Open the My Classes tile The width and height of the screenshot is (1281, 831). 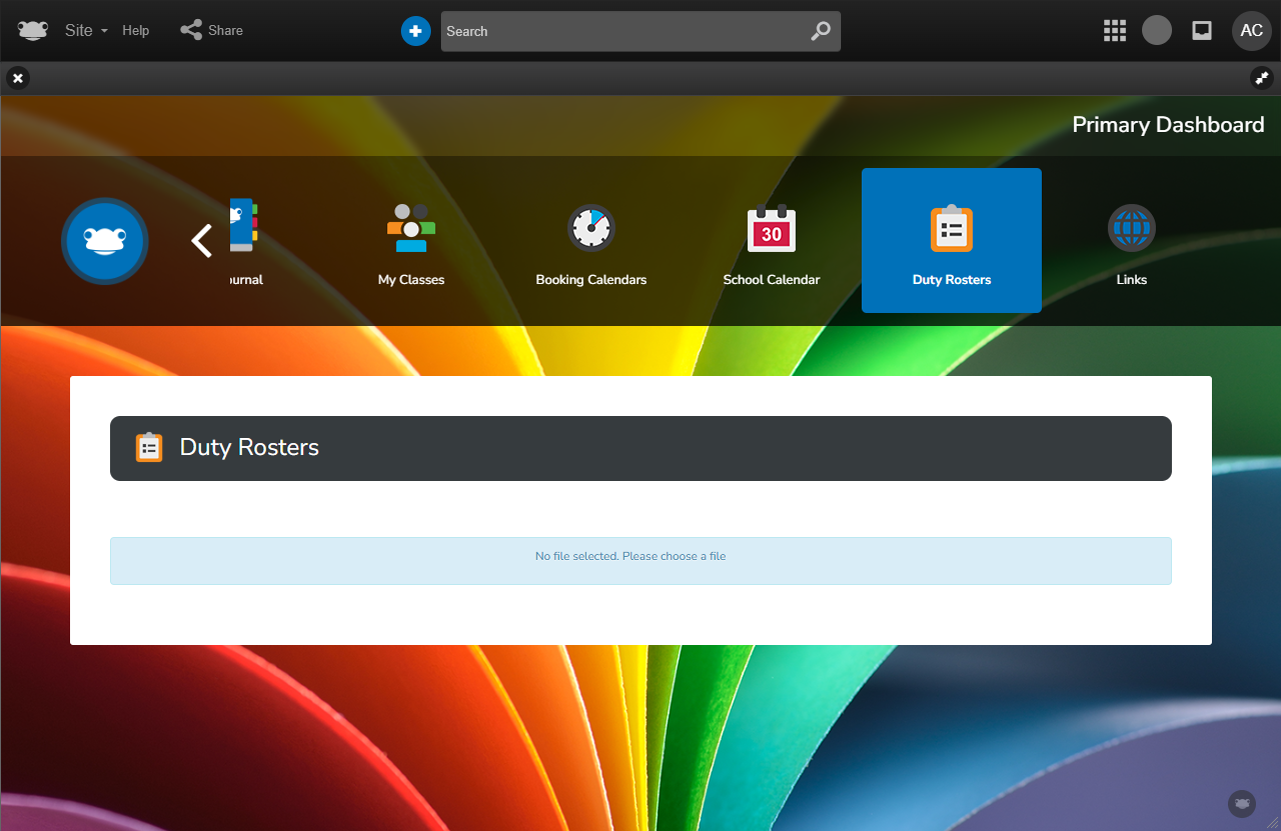pyautogui.click(x=411, y=242)
